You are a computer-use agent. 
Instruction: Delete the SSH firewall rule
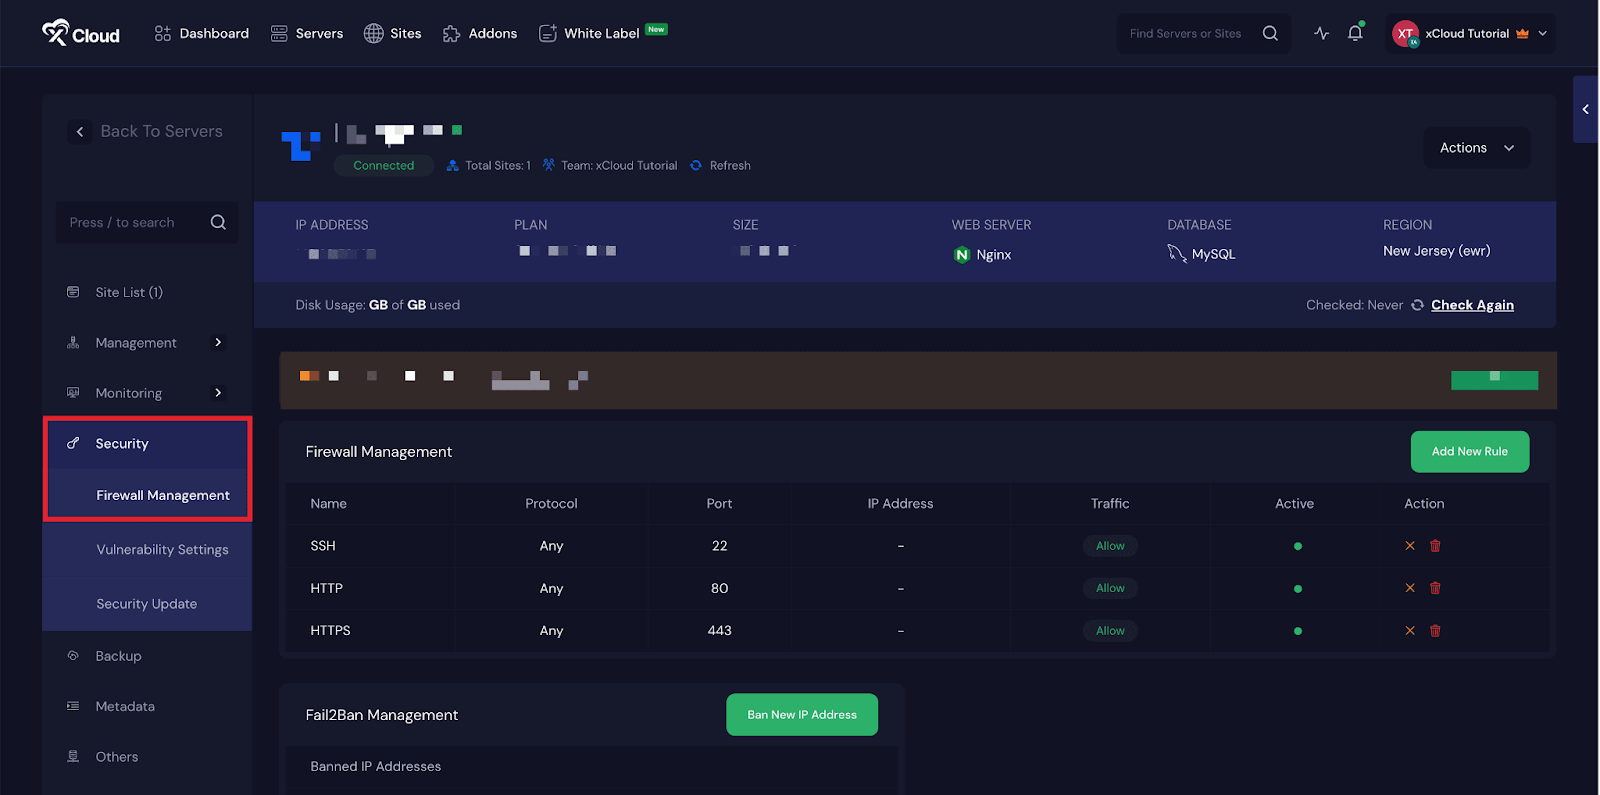point(1435,546)
